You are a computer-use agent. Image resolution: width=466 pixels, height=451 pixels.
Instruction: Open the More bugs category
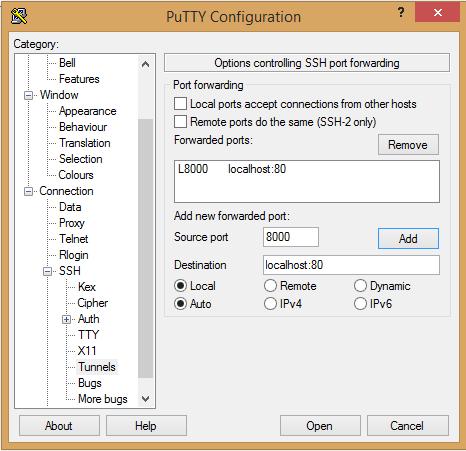(x=103, y=399)
